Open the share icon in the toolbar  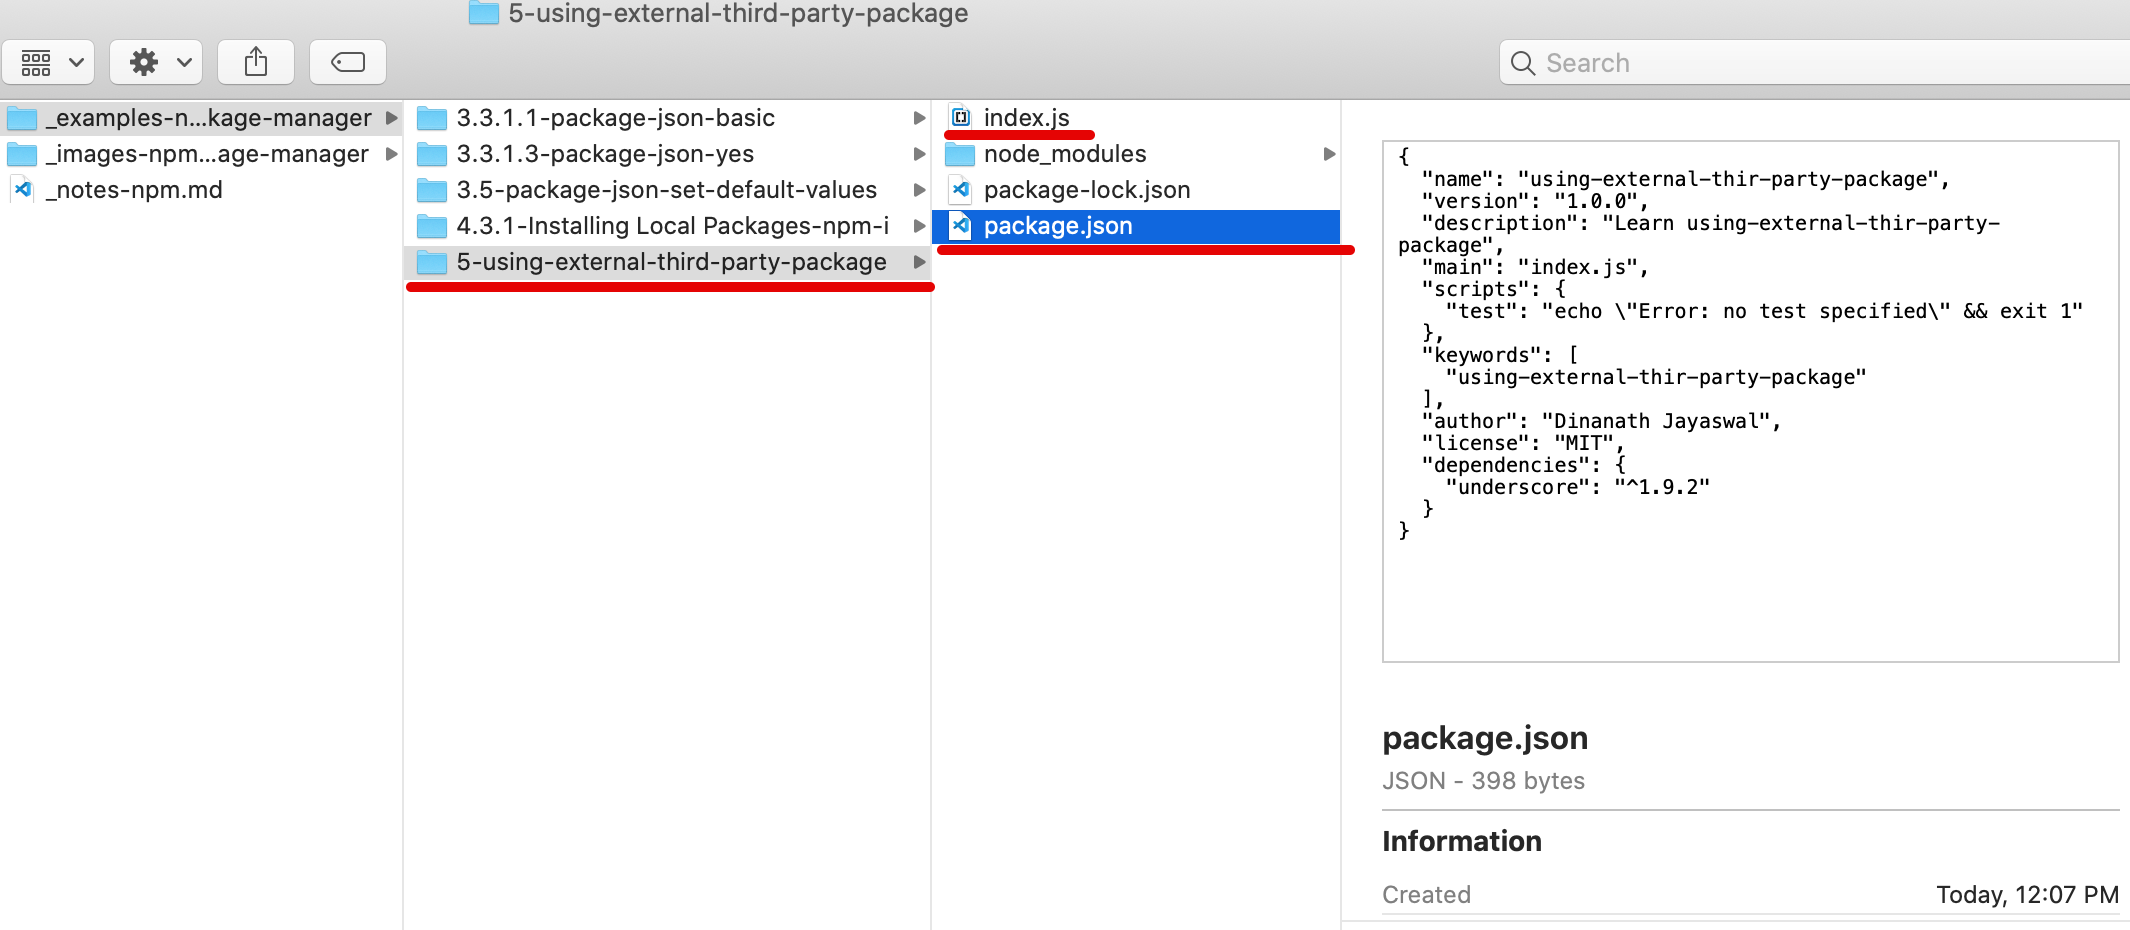click(x=256, y=61)
